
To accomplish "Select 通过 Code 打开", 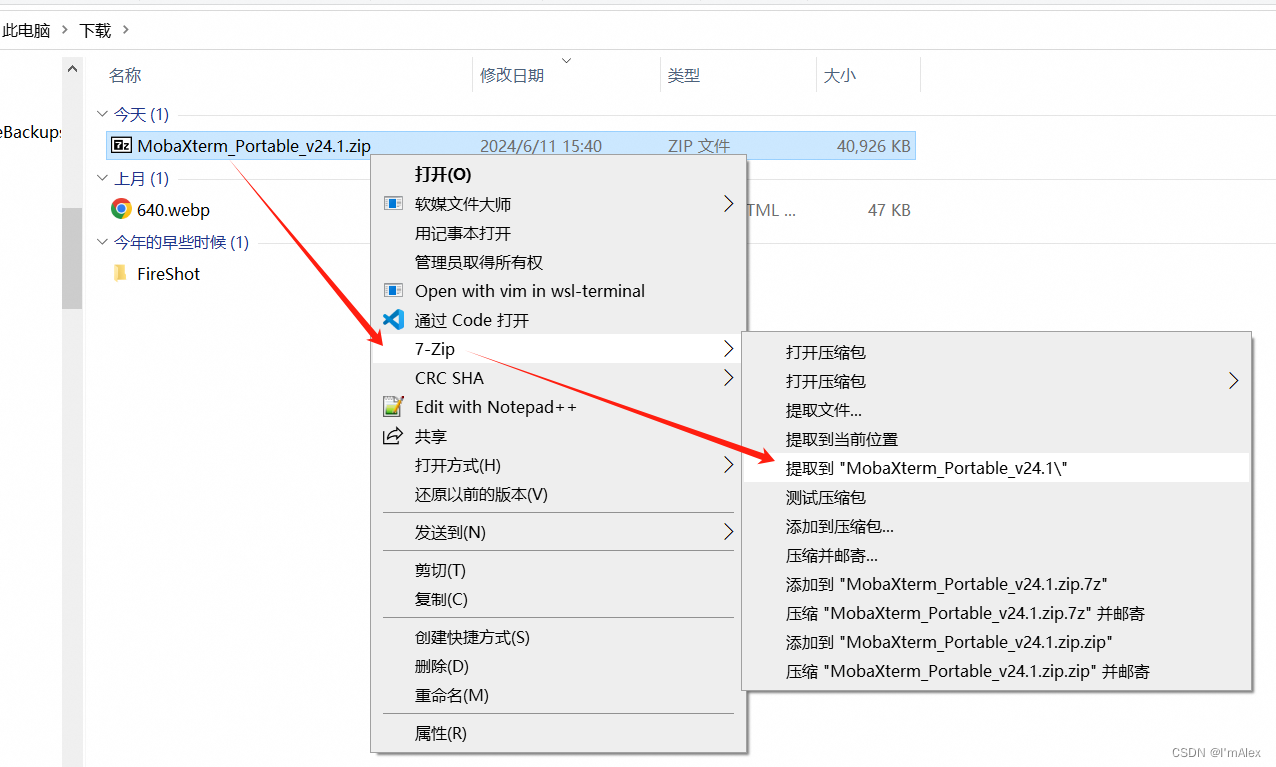I will coord(472,320).
